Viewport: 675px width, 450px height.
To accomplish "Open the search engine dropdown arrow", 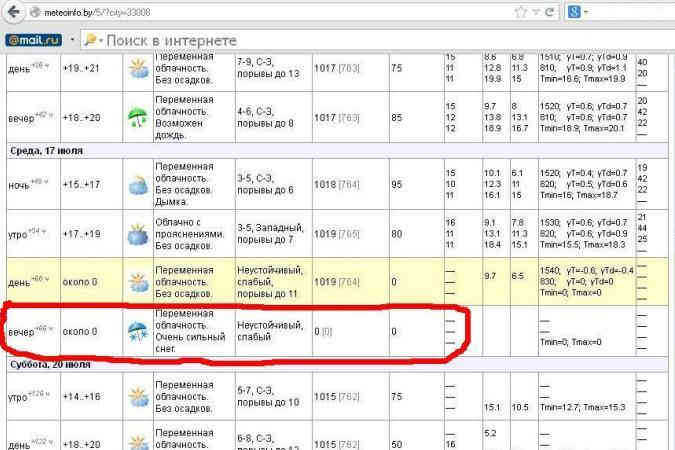I will click(586, 12).
